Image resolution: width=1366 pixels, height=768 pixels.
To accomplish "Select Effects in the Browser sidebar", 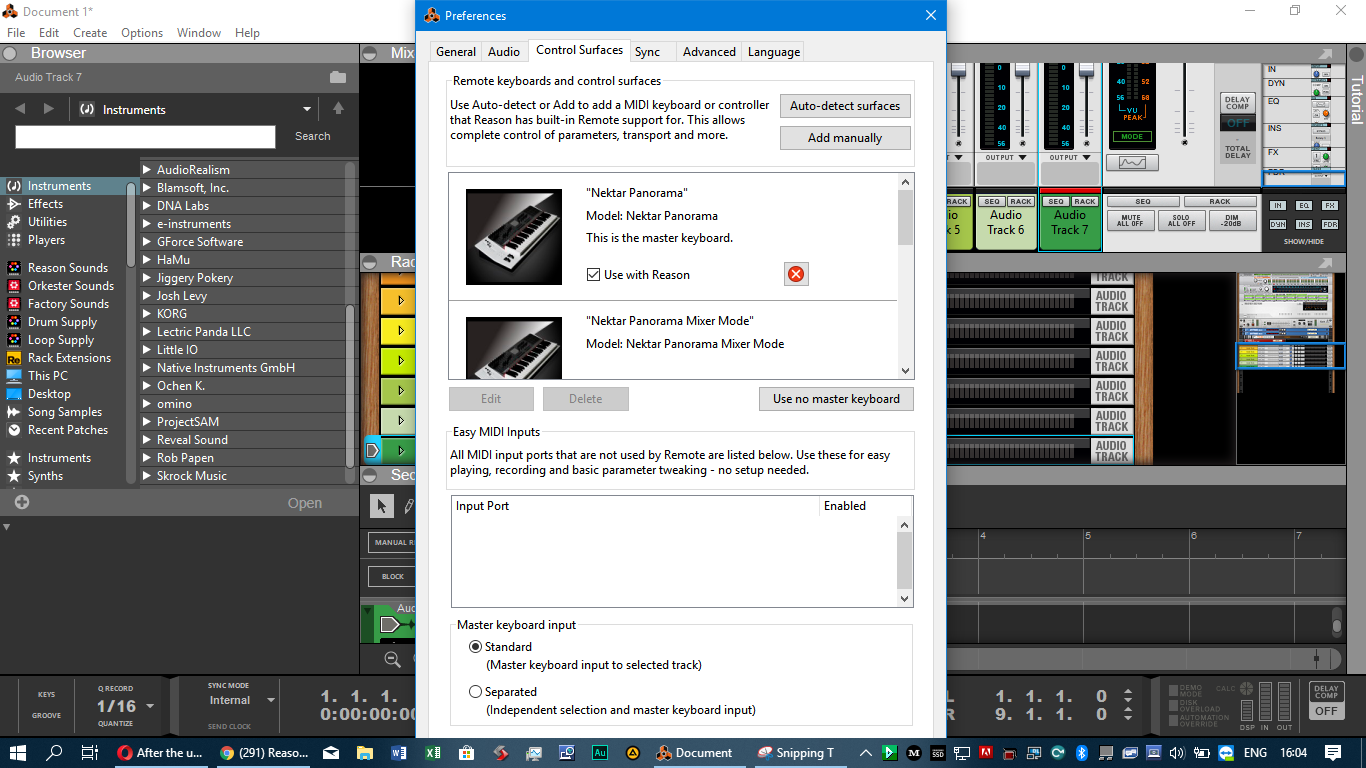I will pos(45,204).
